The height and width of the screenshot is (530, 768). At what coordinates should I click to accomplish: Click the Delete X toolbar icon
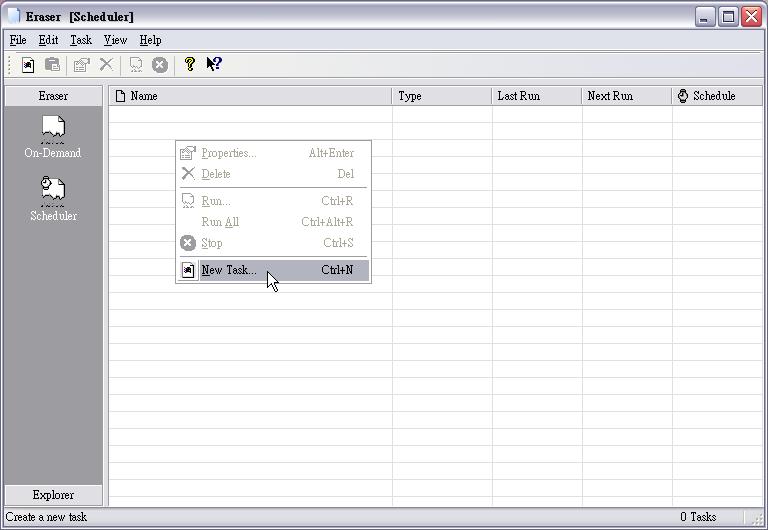pos(106,65)
